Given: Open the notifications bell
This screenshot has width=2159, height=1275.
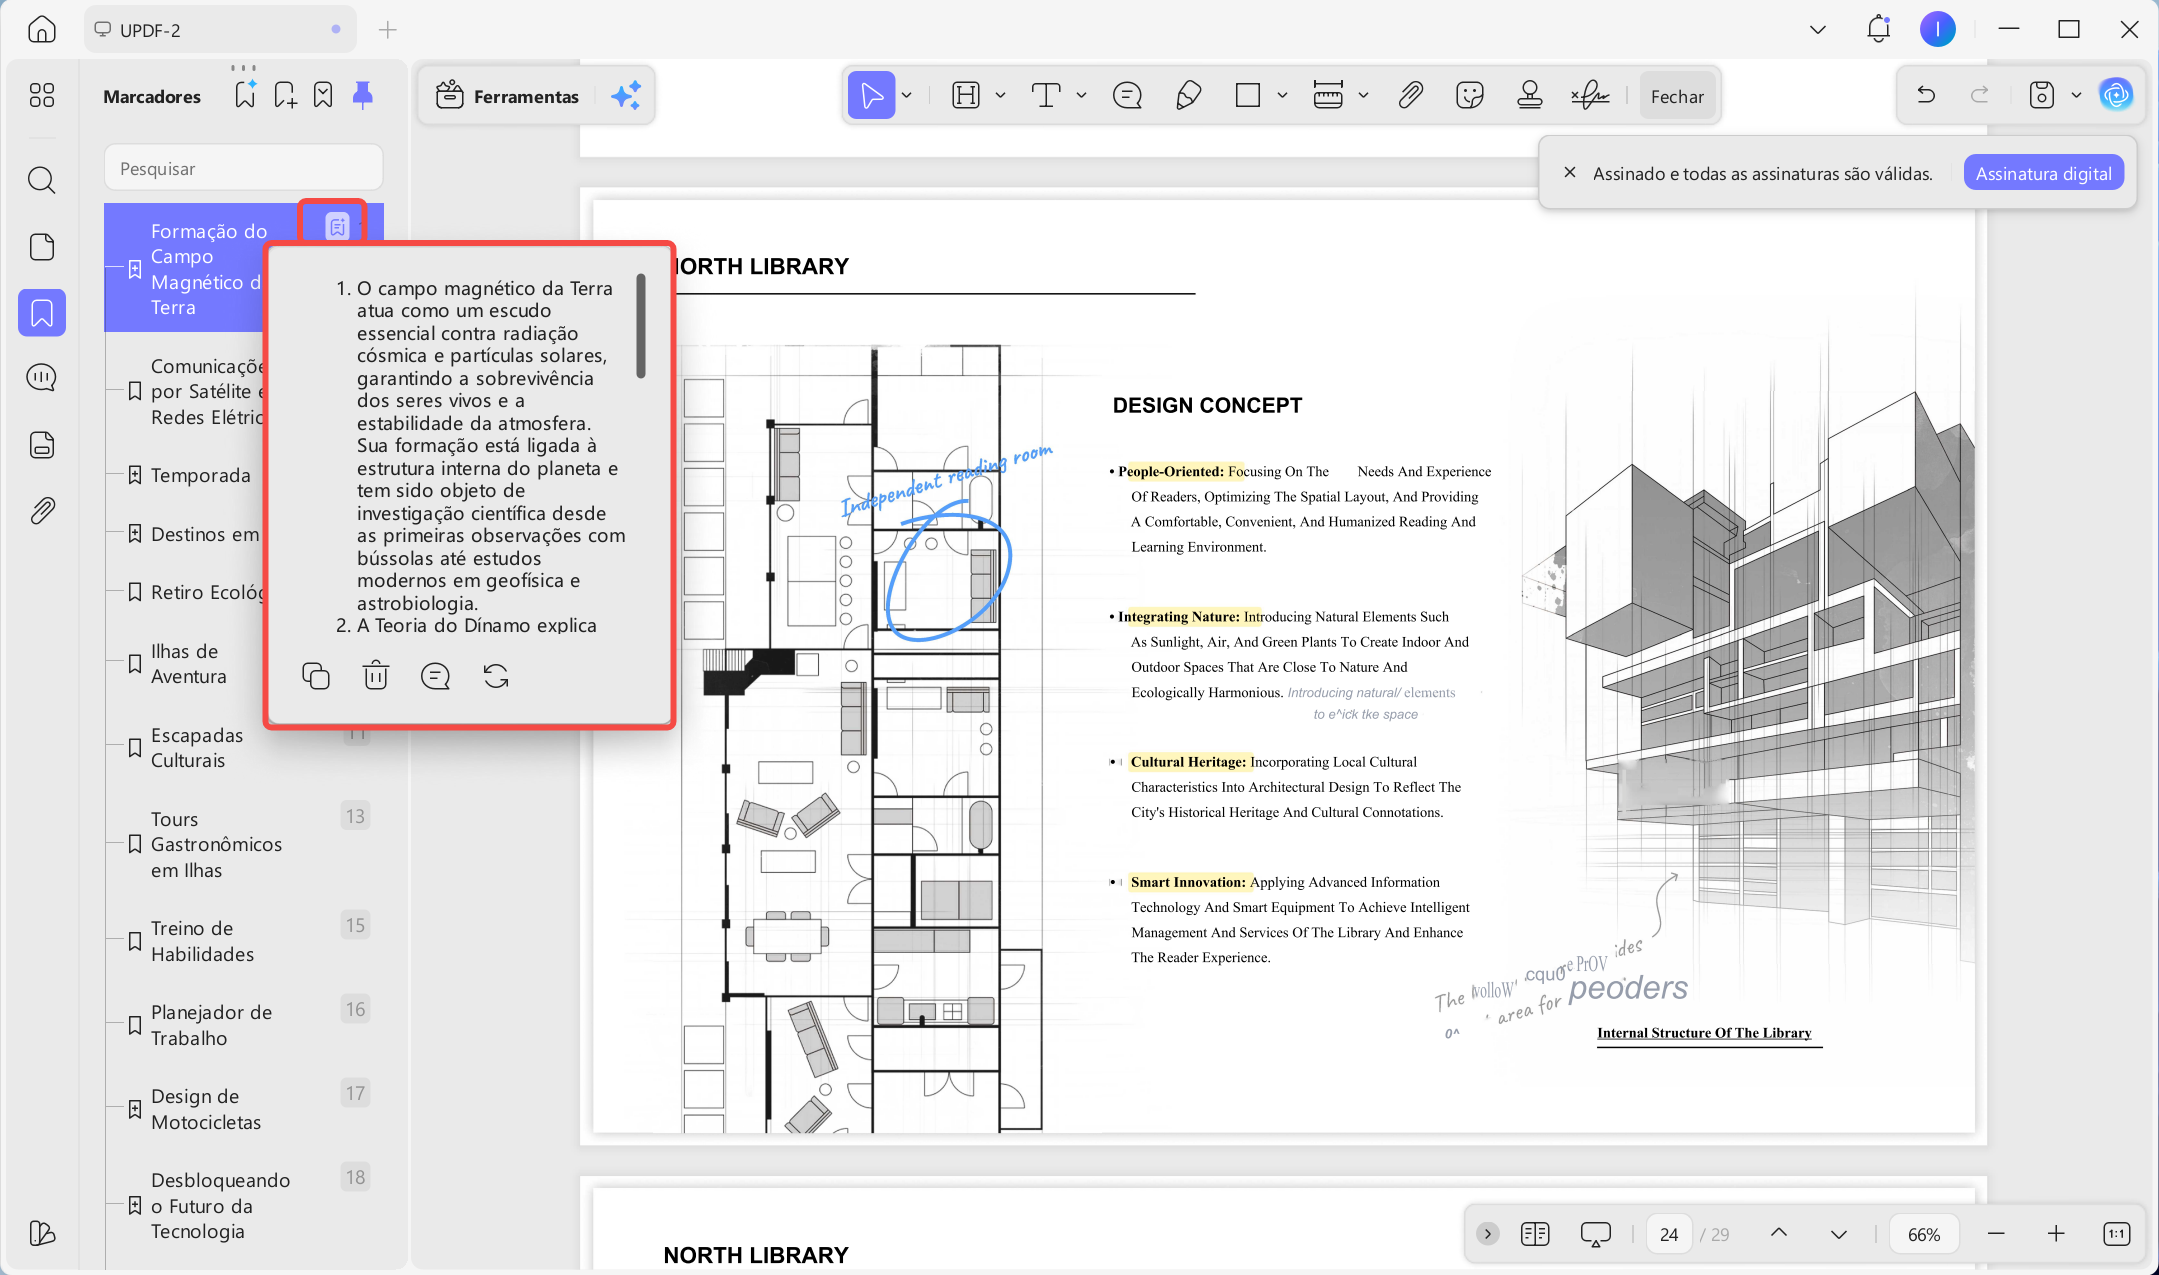Looking at the screenshot, I should click(x=1878, y=29).
